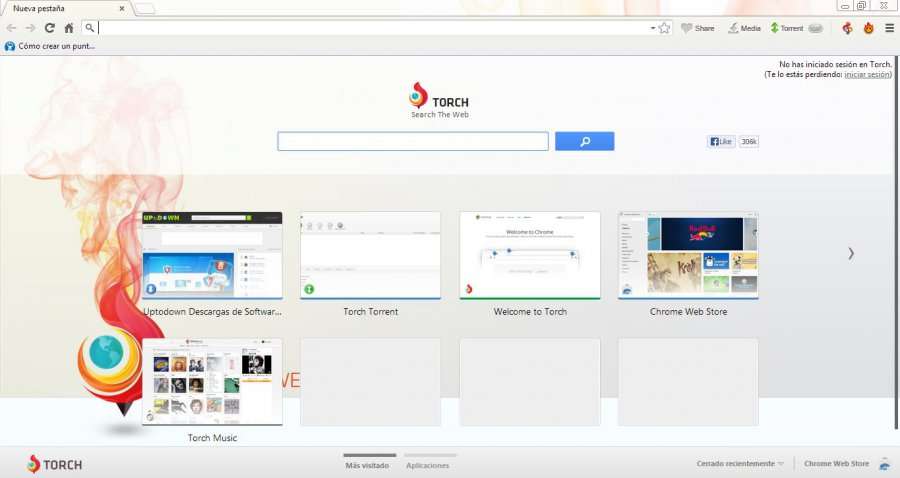The width and height of the screenshot is (900, 478).
Task: Click the Torch Music icon in toolbar
Action: click(847, 28)
